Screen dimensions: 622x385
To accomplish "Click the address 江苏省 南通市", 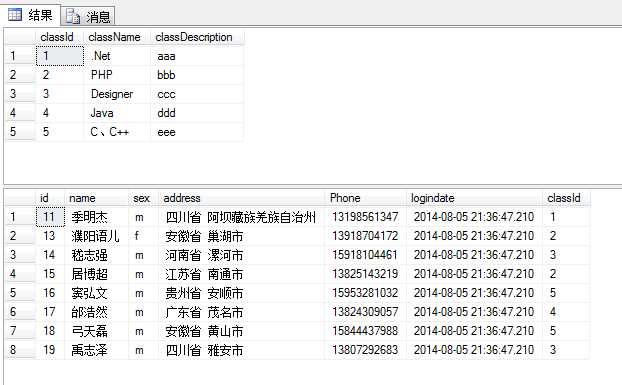I will 241,274.
